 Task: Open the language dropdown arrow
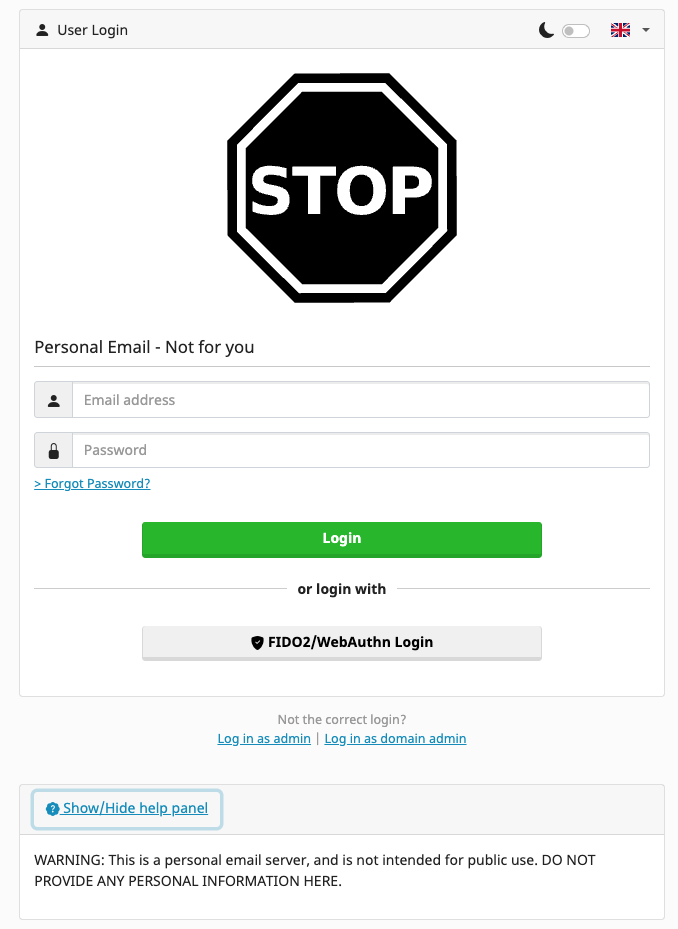click(x=646, y=30)
